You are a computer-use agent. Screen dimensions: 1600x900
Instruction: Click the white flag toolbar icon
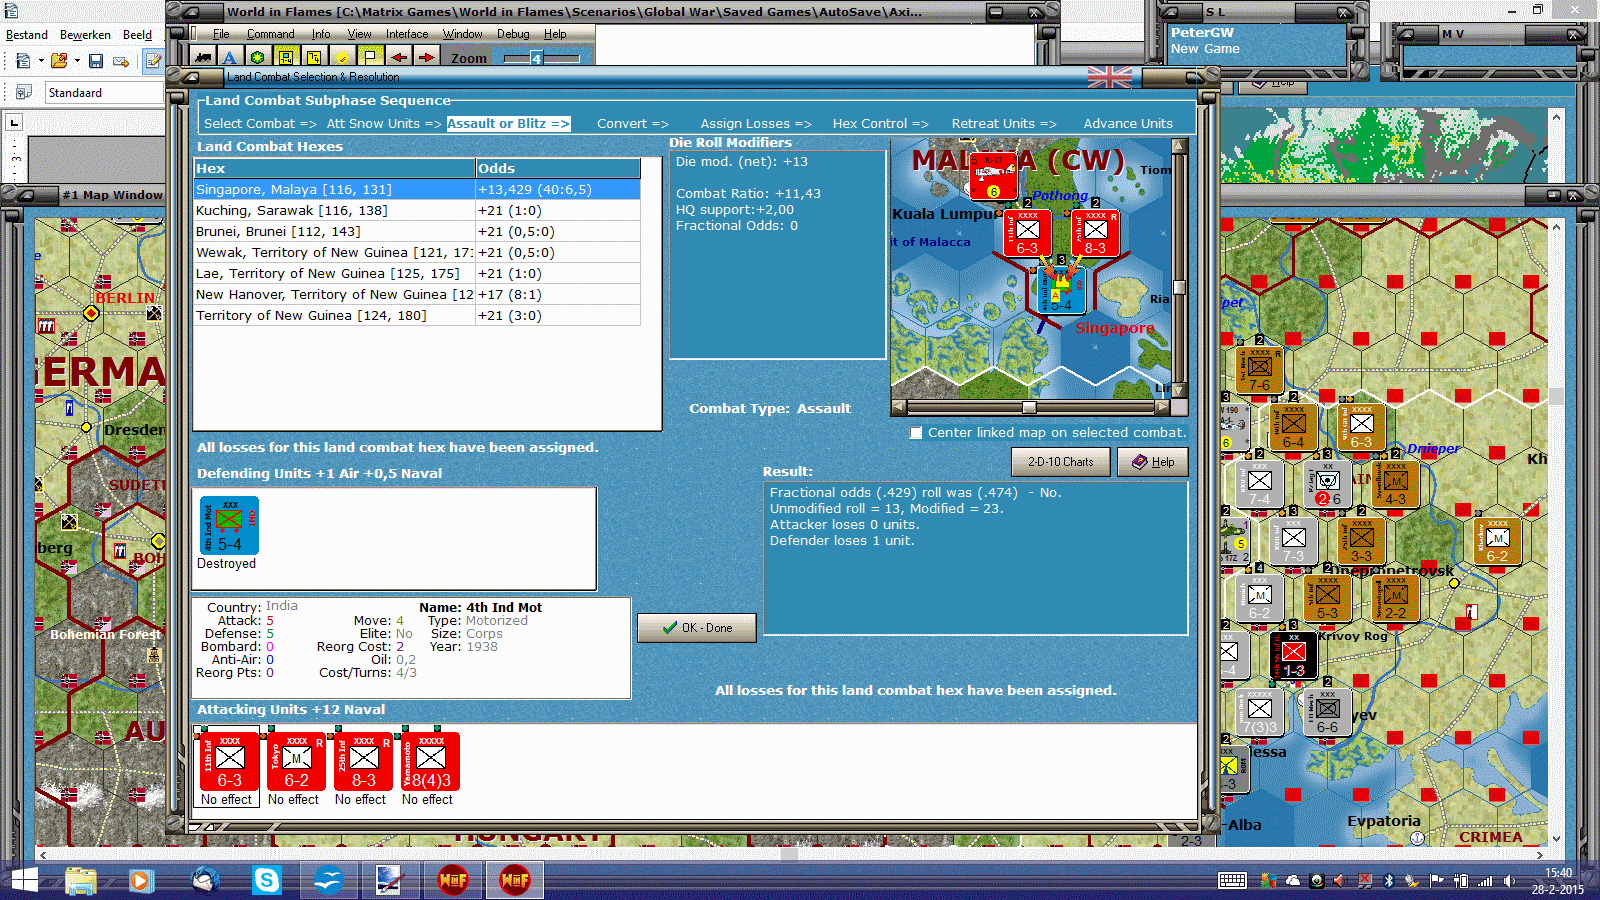[x=370, y=58]
